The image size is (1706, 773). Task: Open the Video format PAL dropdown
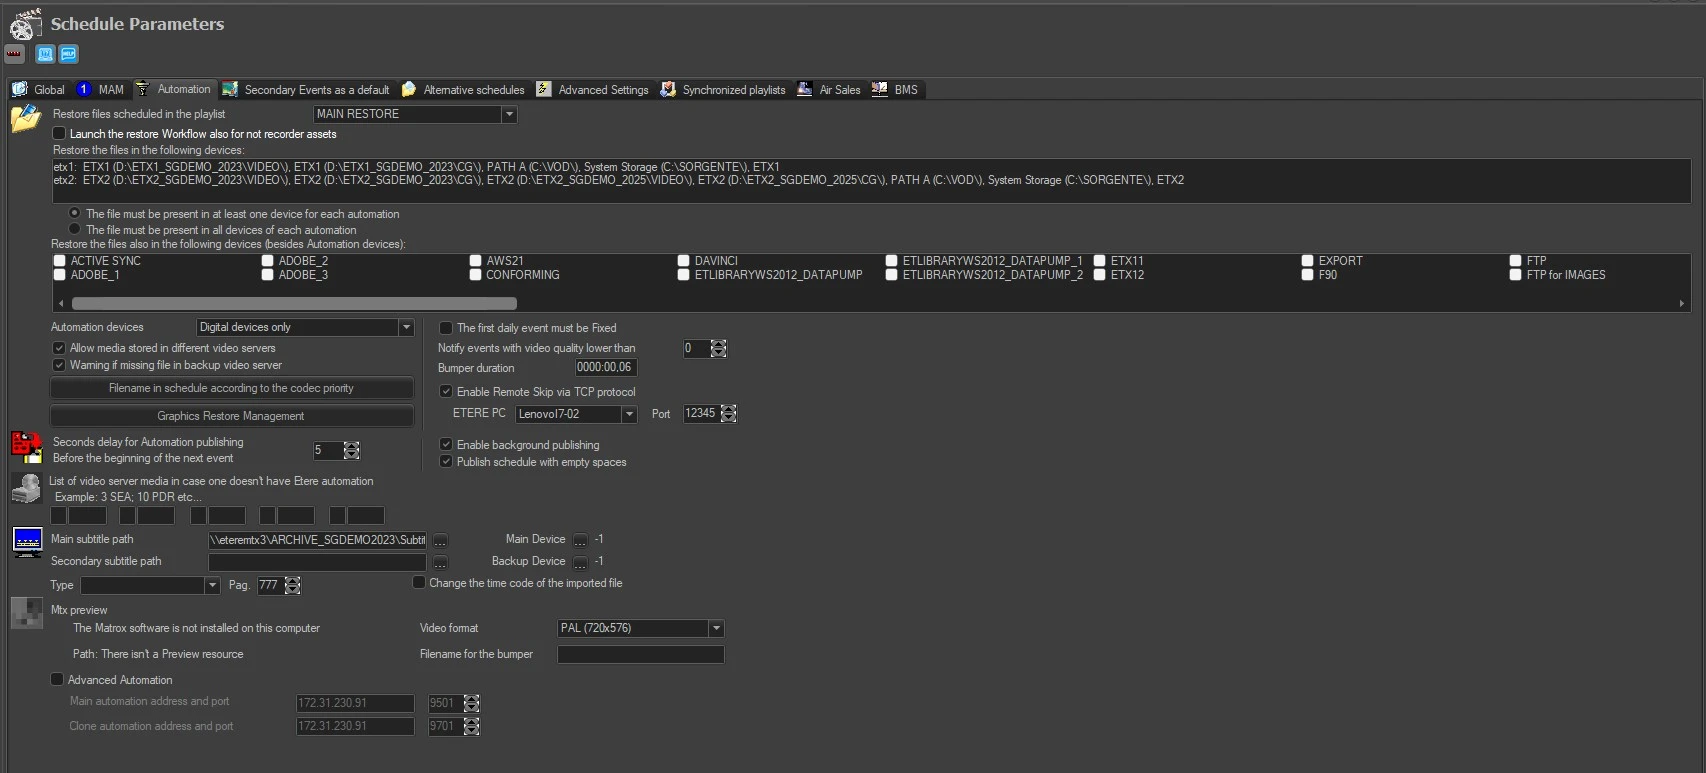[x=716, y=629]
